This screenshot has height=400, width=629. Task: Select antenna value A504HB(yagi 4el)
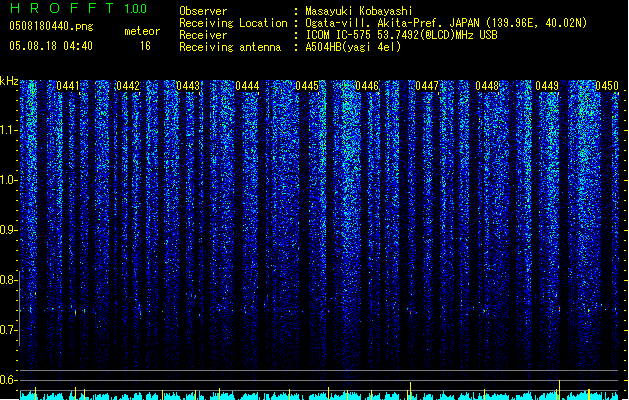pos(353,47)
